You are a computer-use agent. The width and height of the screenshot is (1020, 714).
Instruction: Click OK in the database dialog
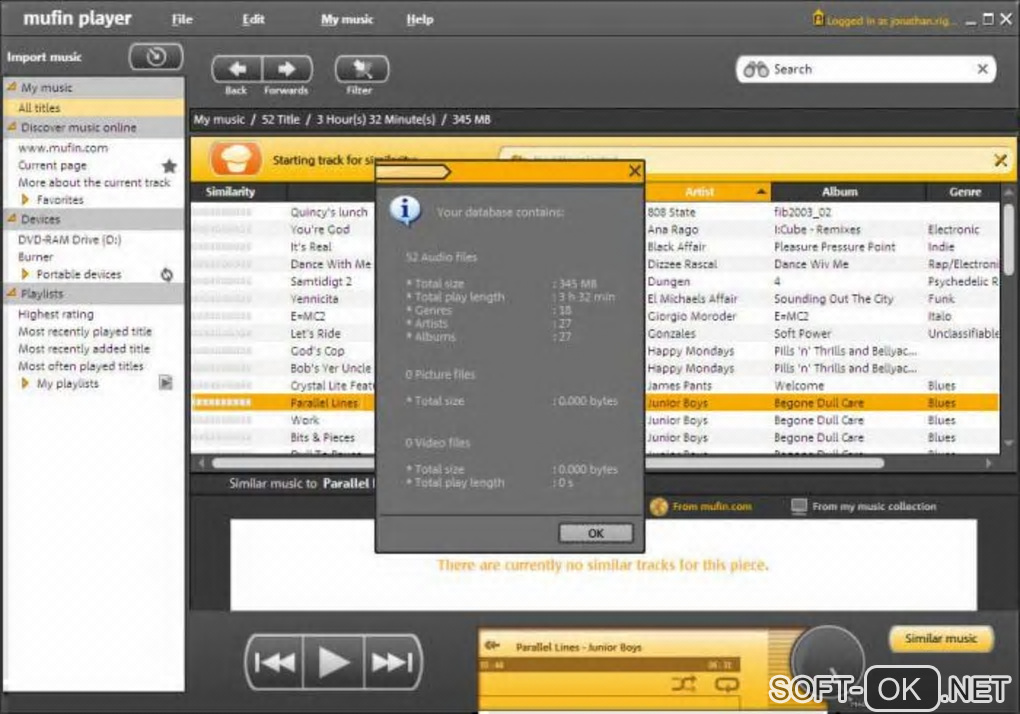click(x=596, y=533)
